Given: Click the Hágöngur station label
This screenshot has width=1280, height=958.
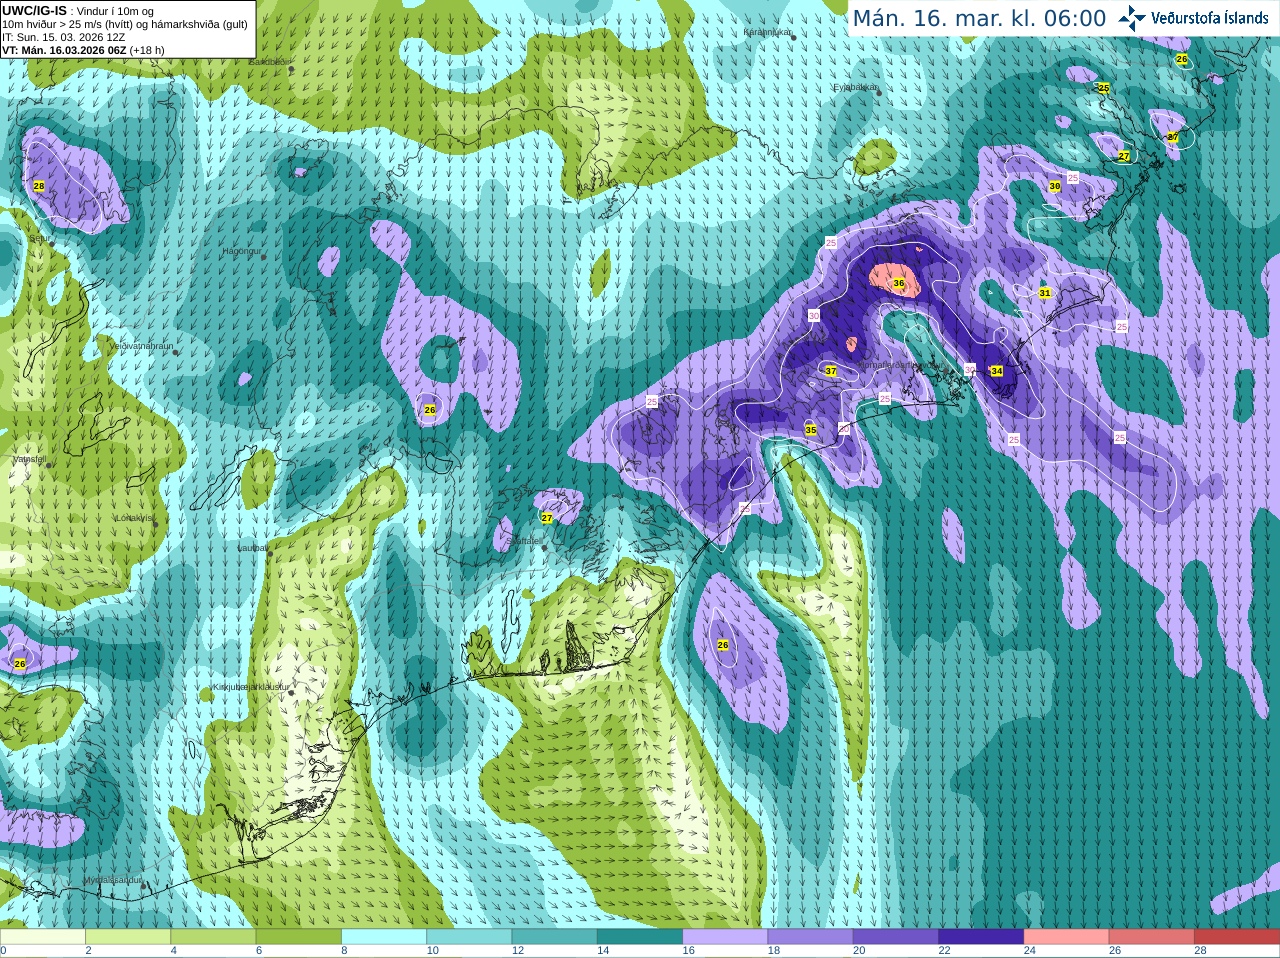Looking at the screenshot, I should point(241,251).
